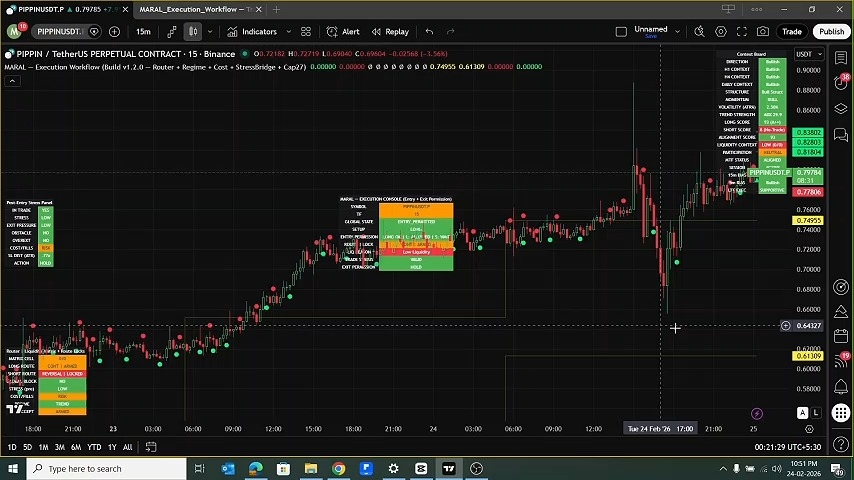
Task: Open the target radar icon in sidebar
Action: 841,287
